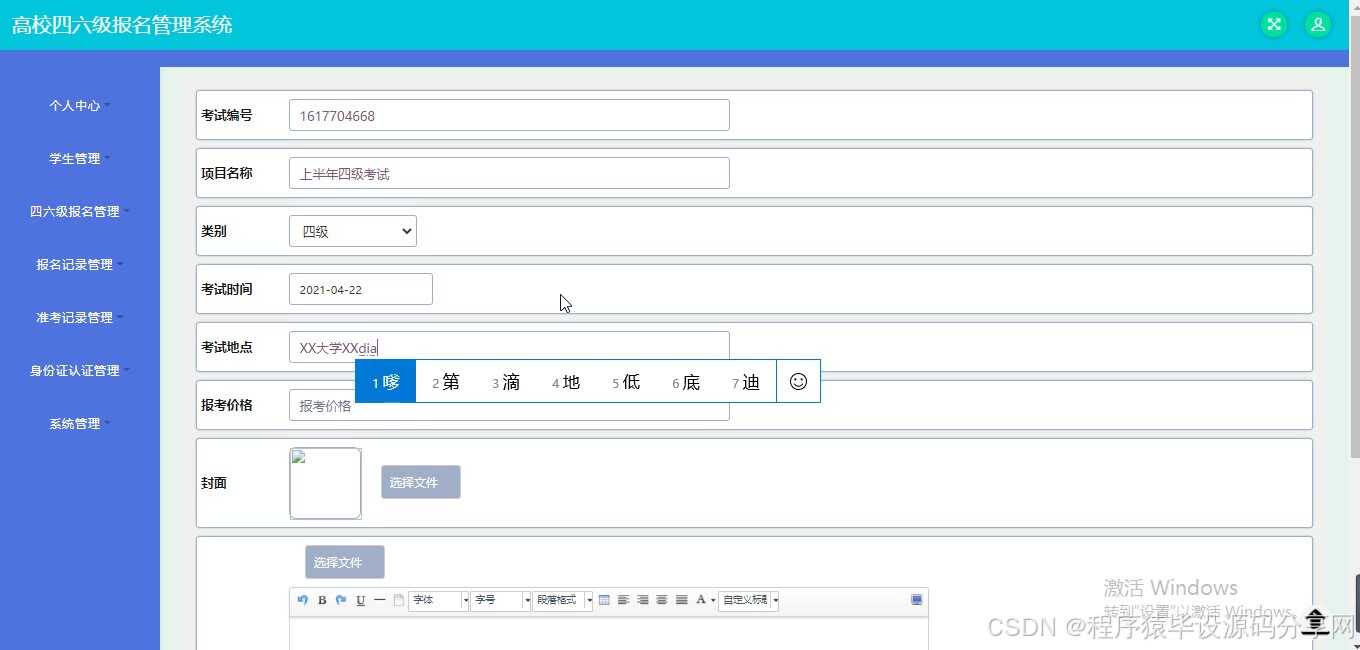
Task: Toggle bold formatting in the editor
Action: click(x=322, y=600)
